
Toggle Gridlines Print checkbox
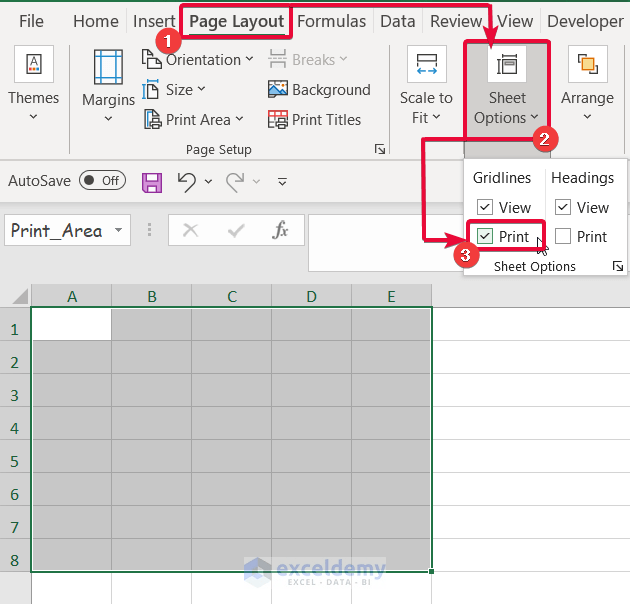pos(485,236)
